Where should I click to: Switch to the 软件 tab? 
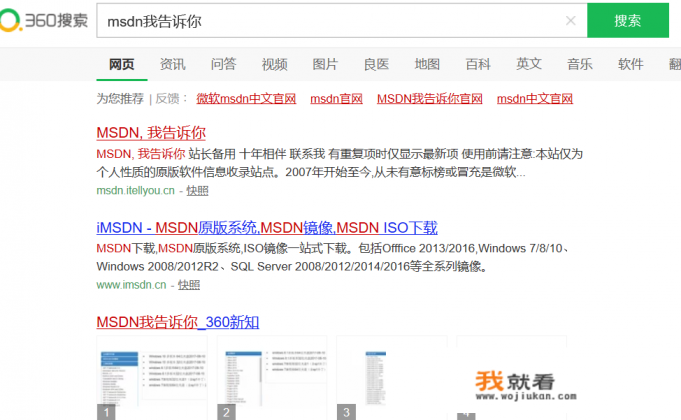[x=631, y=64]
